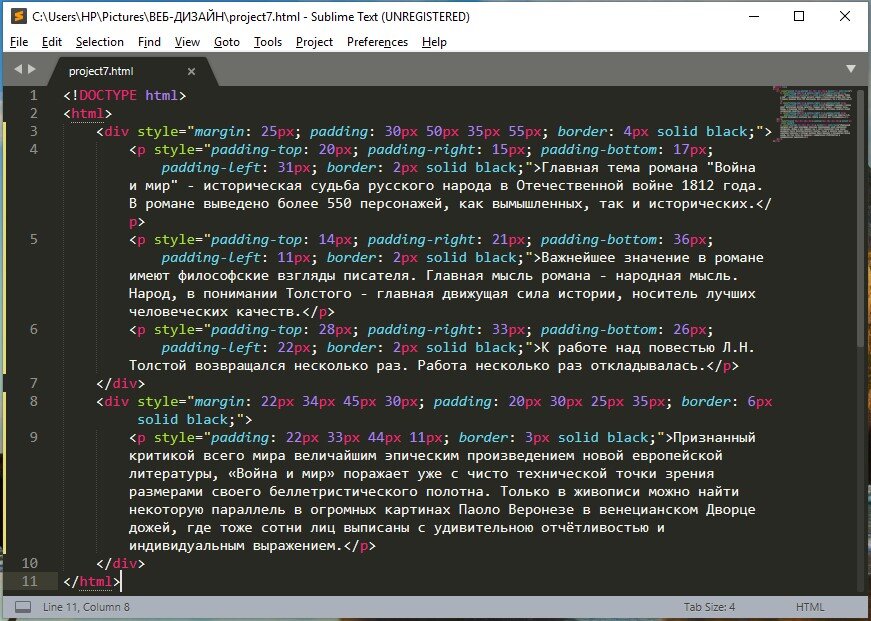Open the File menu

point(18,42)
